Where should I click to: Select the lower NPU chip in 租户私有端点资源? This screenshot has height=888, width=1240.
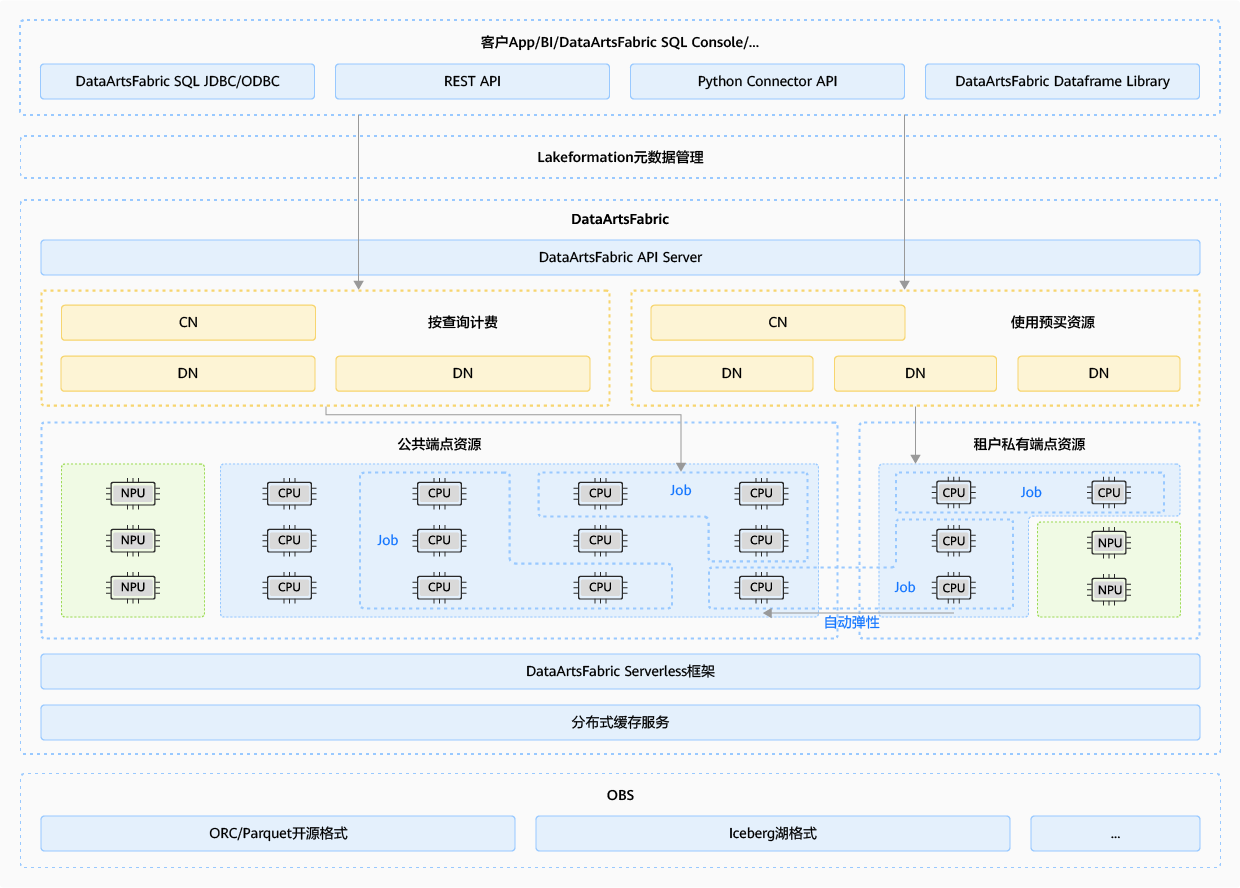tap(1110, 590)
